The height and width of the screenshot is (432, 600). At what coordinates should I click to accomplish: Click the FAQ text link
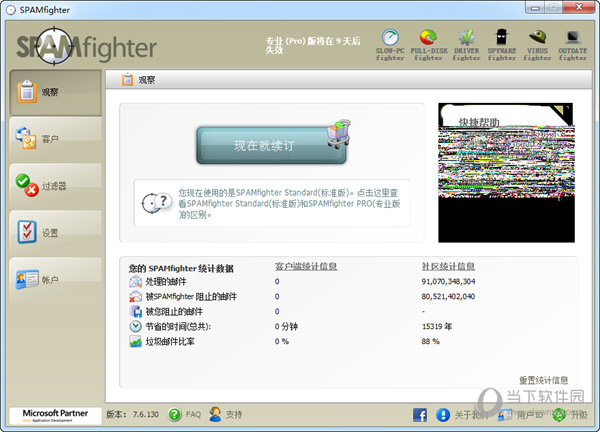click(193, 414)
